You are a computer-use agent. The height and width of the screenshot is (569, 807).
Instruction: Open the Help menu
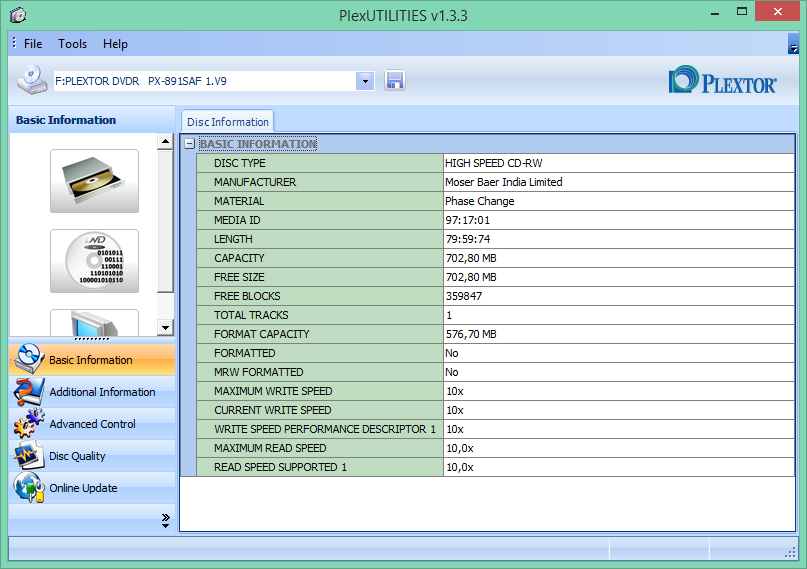click(115, 44)
